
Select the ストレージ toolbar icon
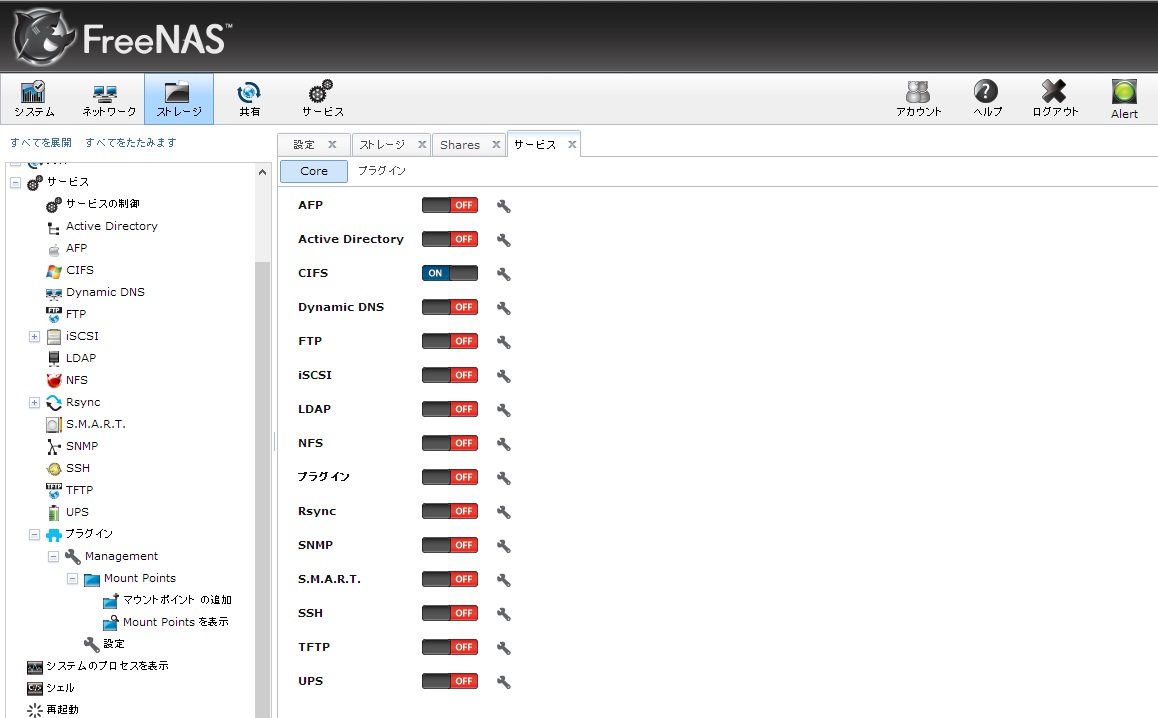tap(179, 98)
